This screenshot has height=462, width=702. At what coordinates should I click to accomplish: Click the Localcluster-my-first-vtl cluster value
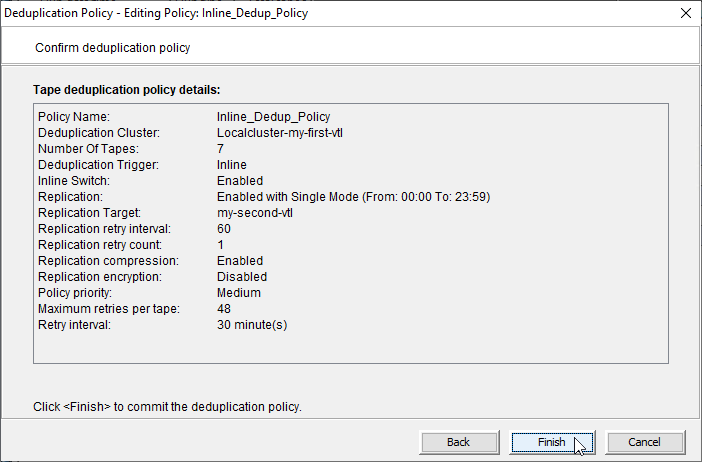280,133
